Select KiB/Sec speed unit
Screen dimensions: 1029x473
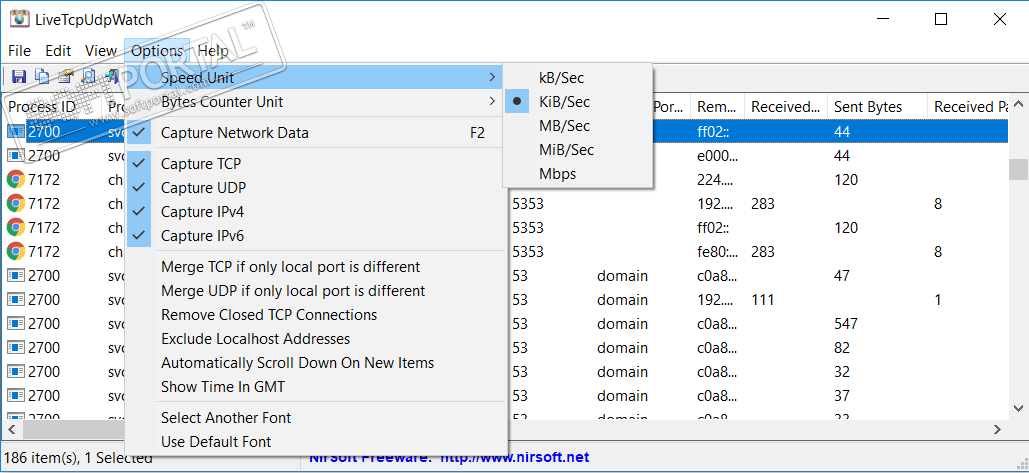tap(578, 102)
